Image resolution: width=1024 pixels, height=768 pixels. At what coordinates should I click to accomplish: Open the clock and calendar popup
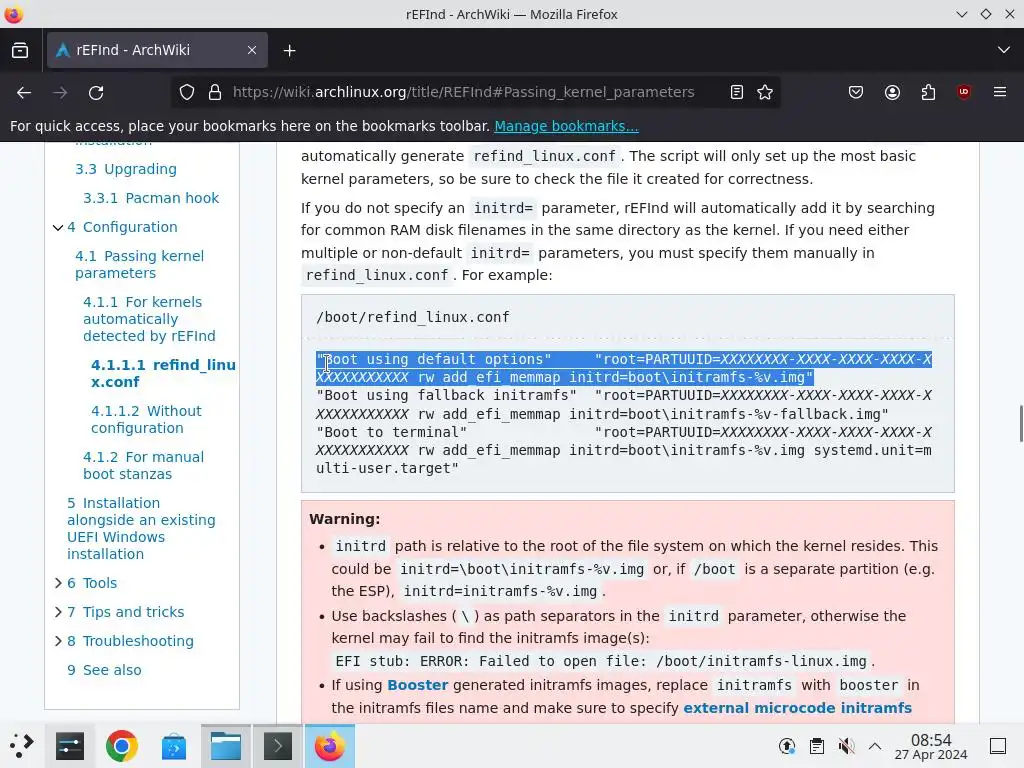pos(931,746)
